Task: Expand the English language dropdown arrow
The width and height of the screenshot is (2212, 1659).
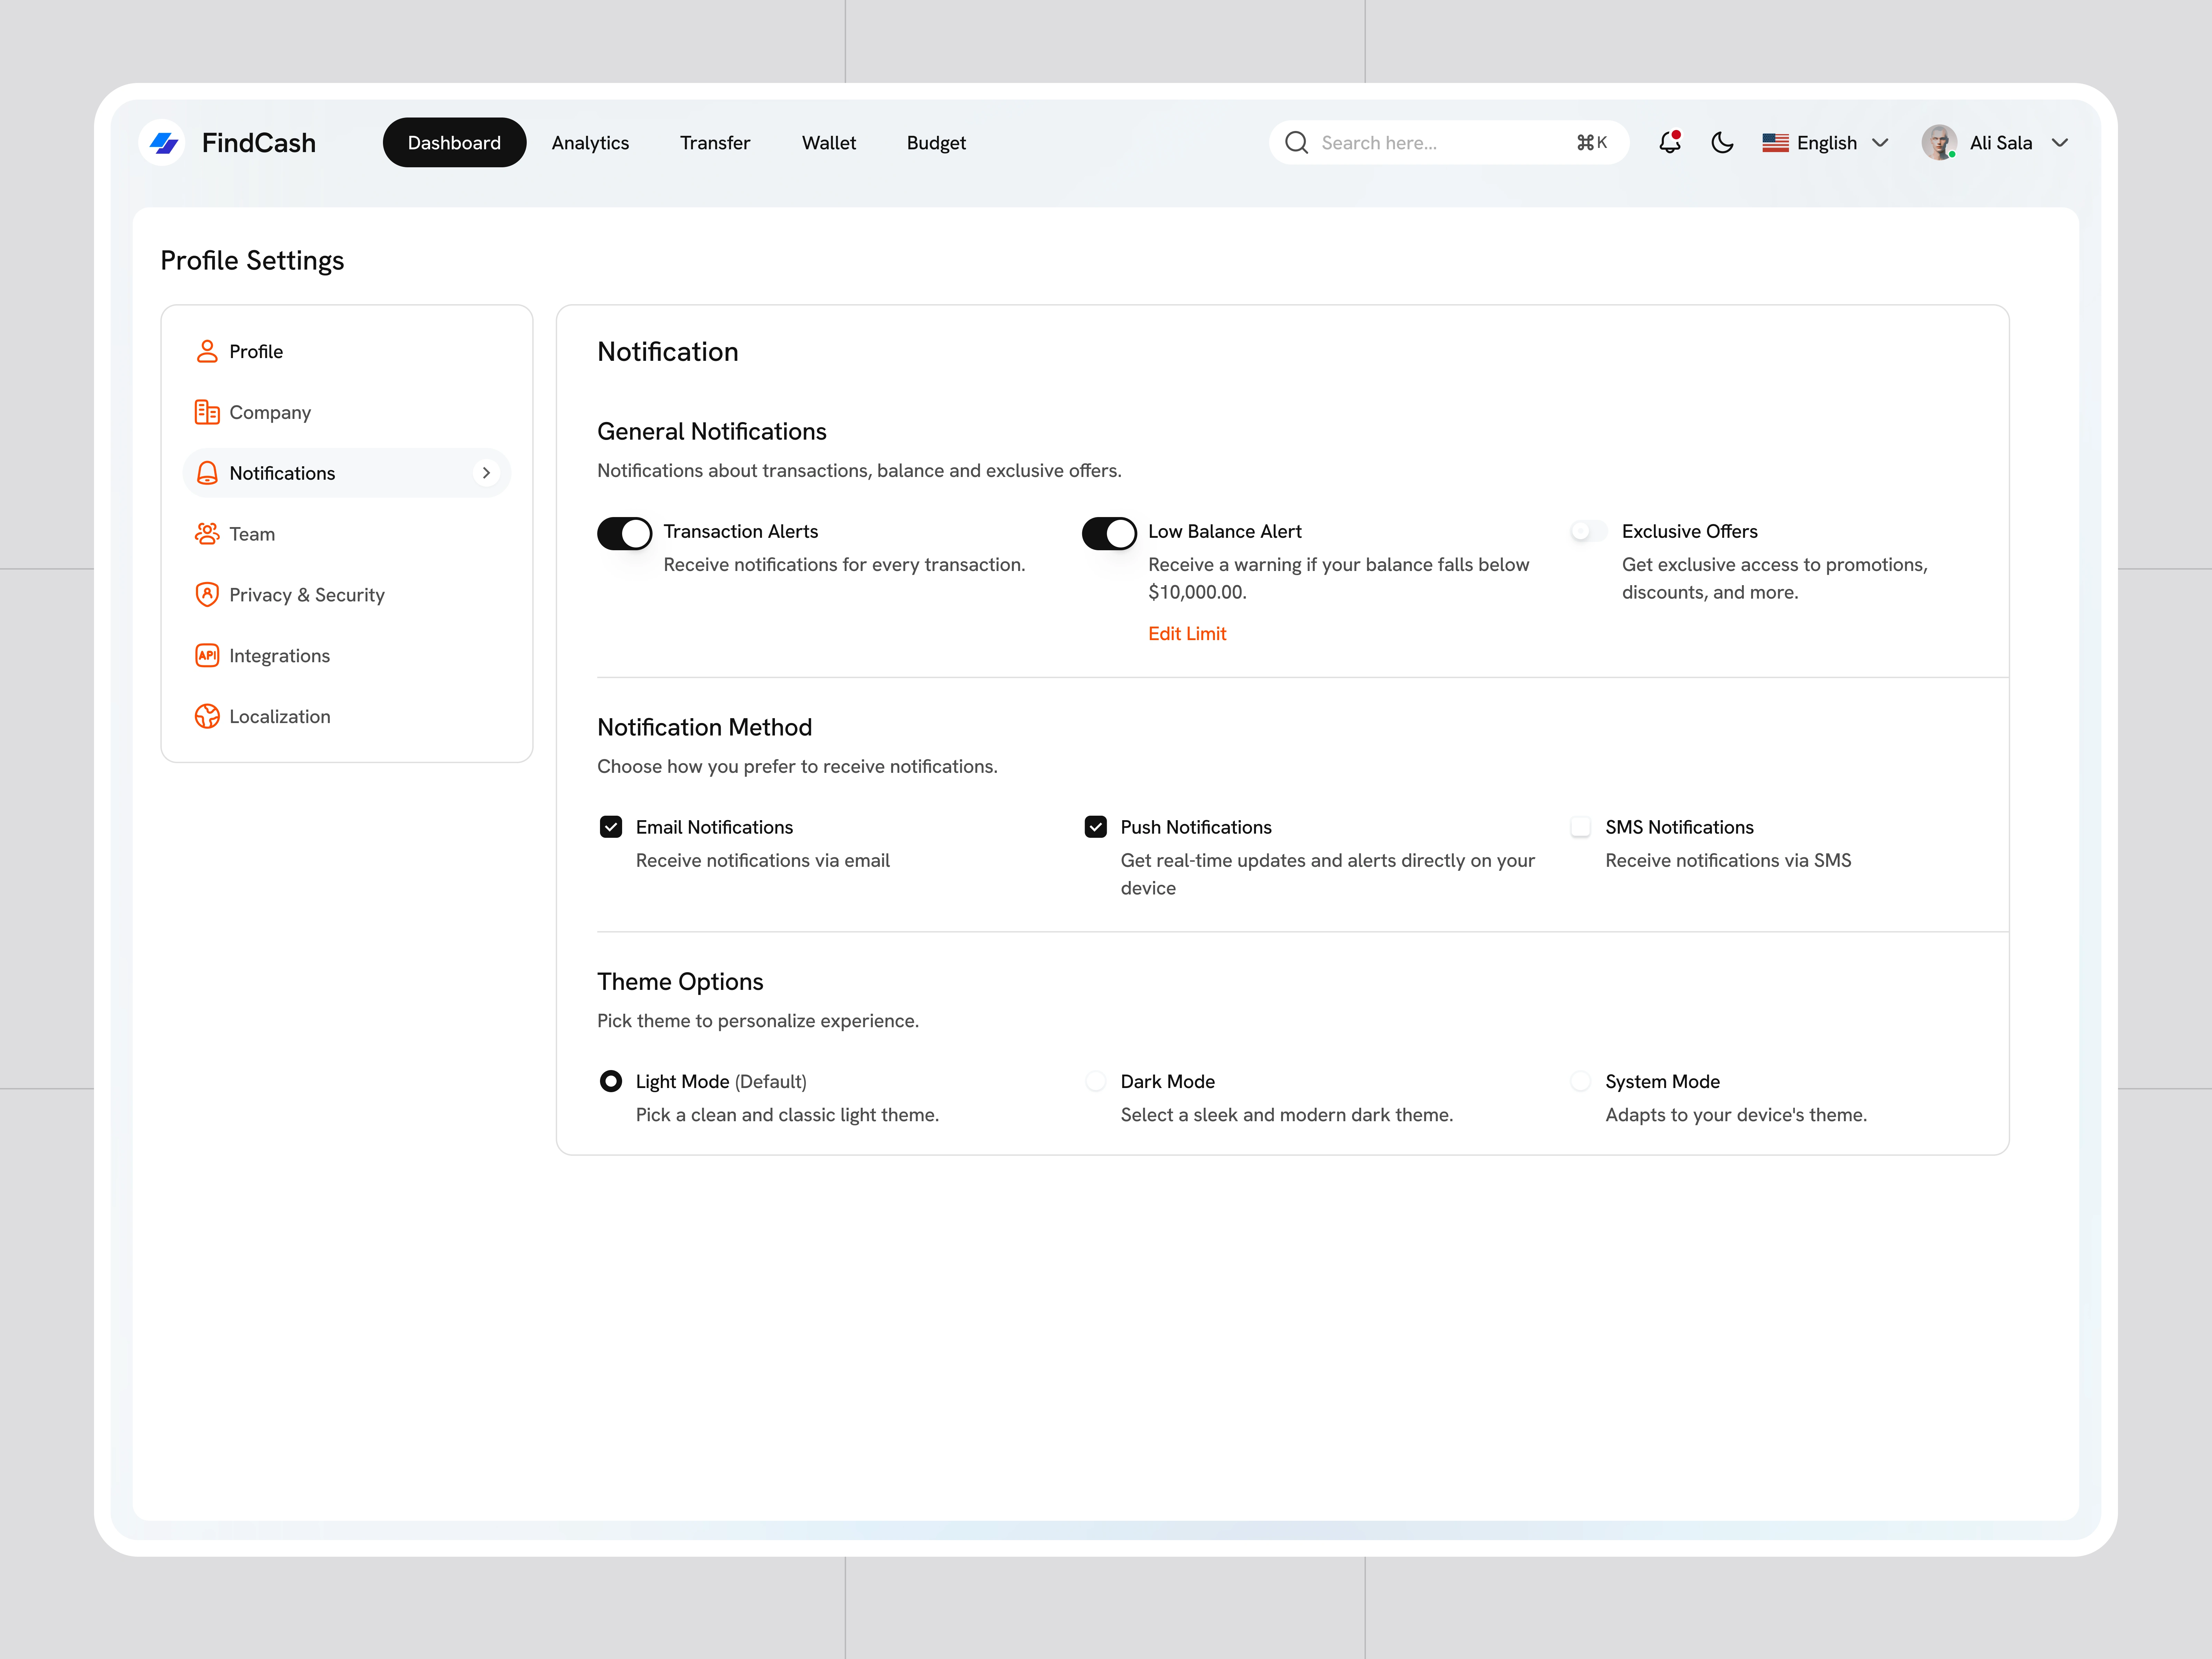Action: [1880, 143]
